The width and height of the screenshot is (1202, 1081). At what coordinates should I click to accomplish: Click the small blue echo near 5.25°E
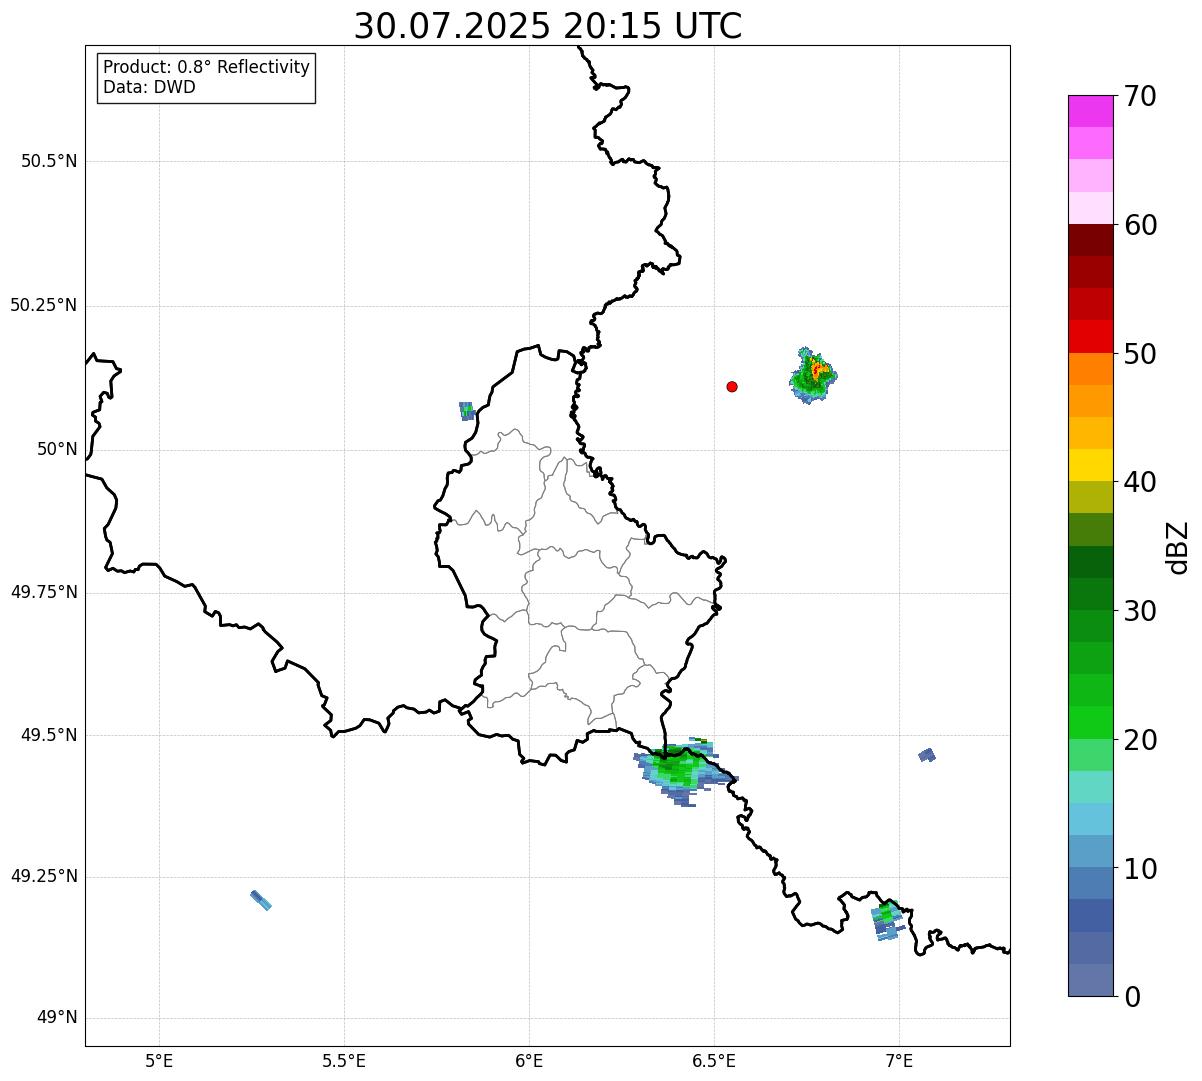point(261,900)
